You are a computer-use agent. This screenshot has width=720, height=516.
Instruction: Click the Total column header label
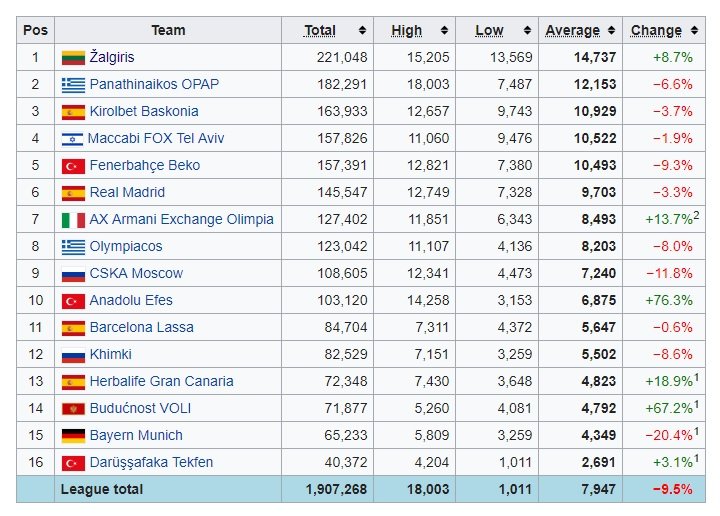[x=320, y=30]
